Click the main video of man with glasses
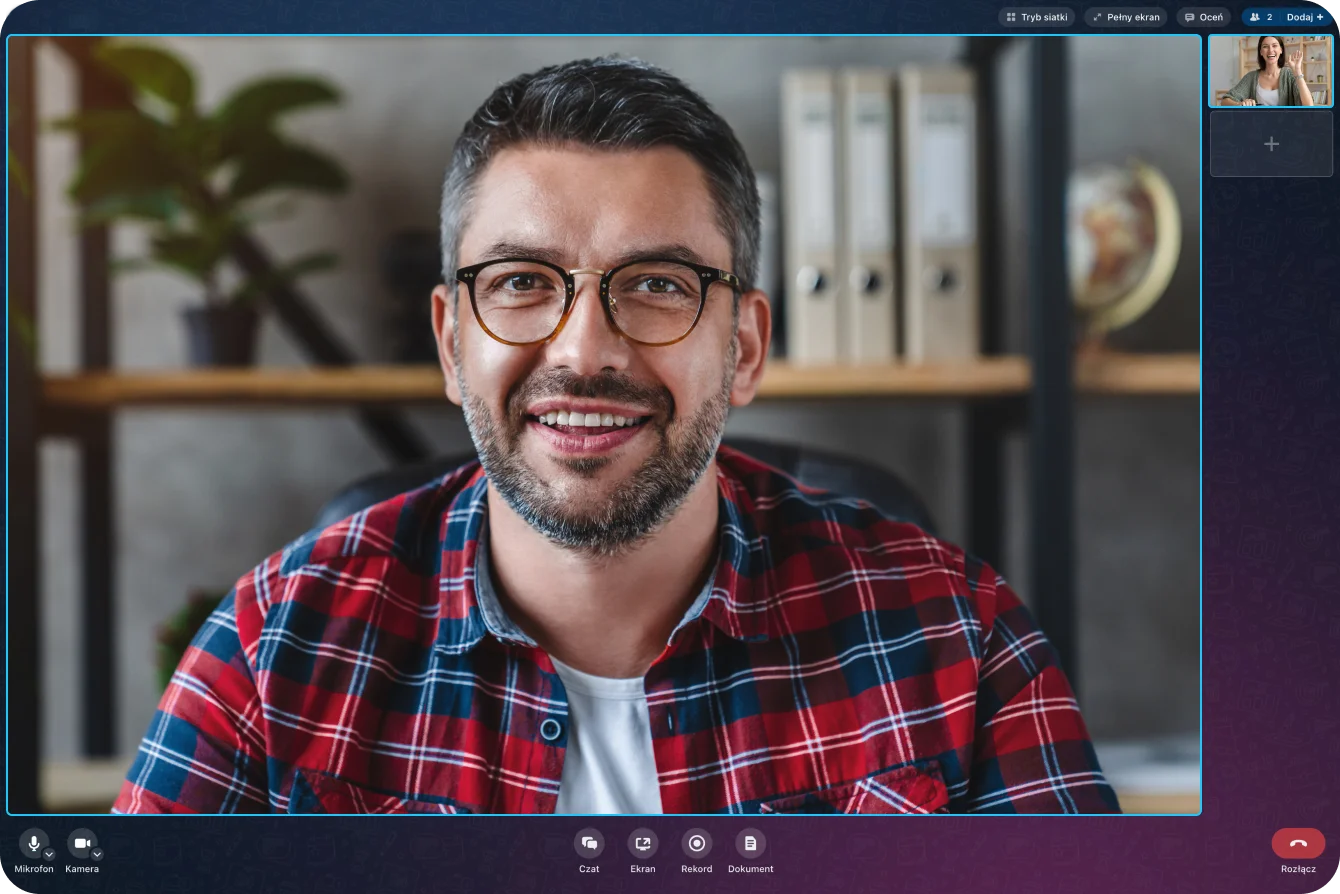Image resolution: width=1340 pixels, height=894 pixels. 604,425
